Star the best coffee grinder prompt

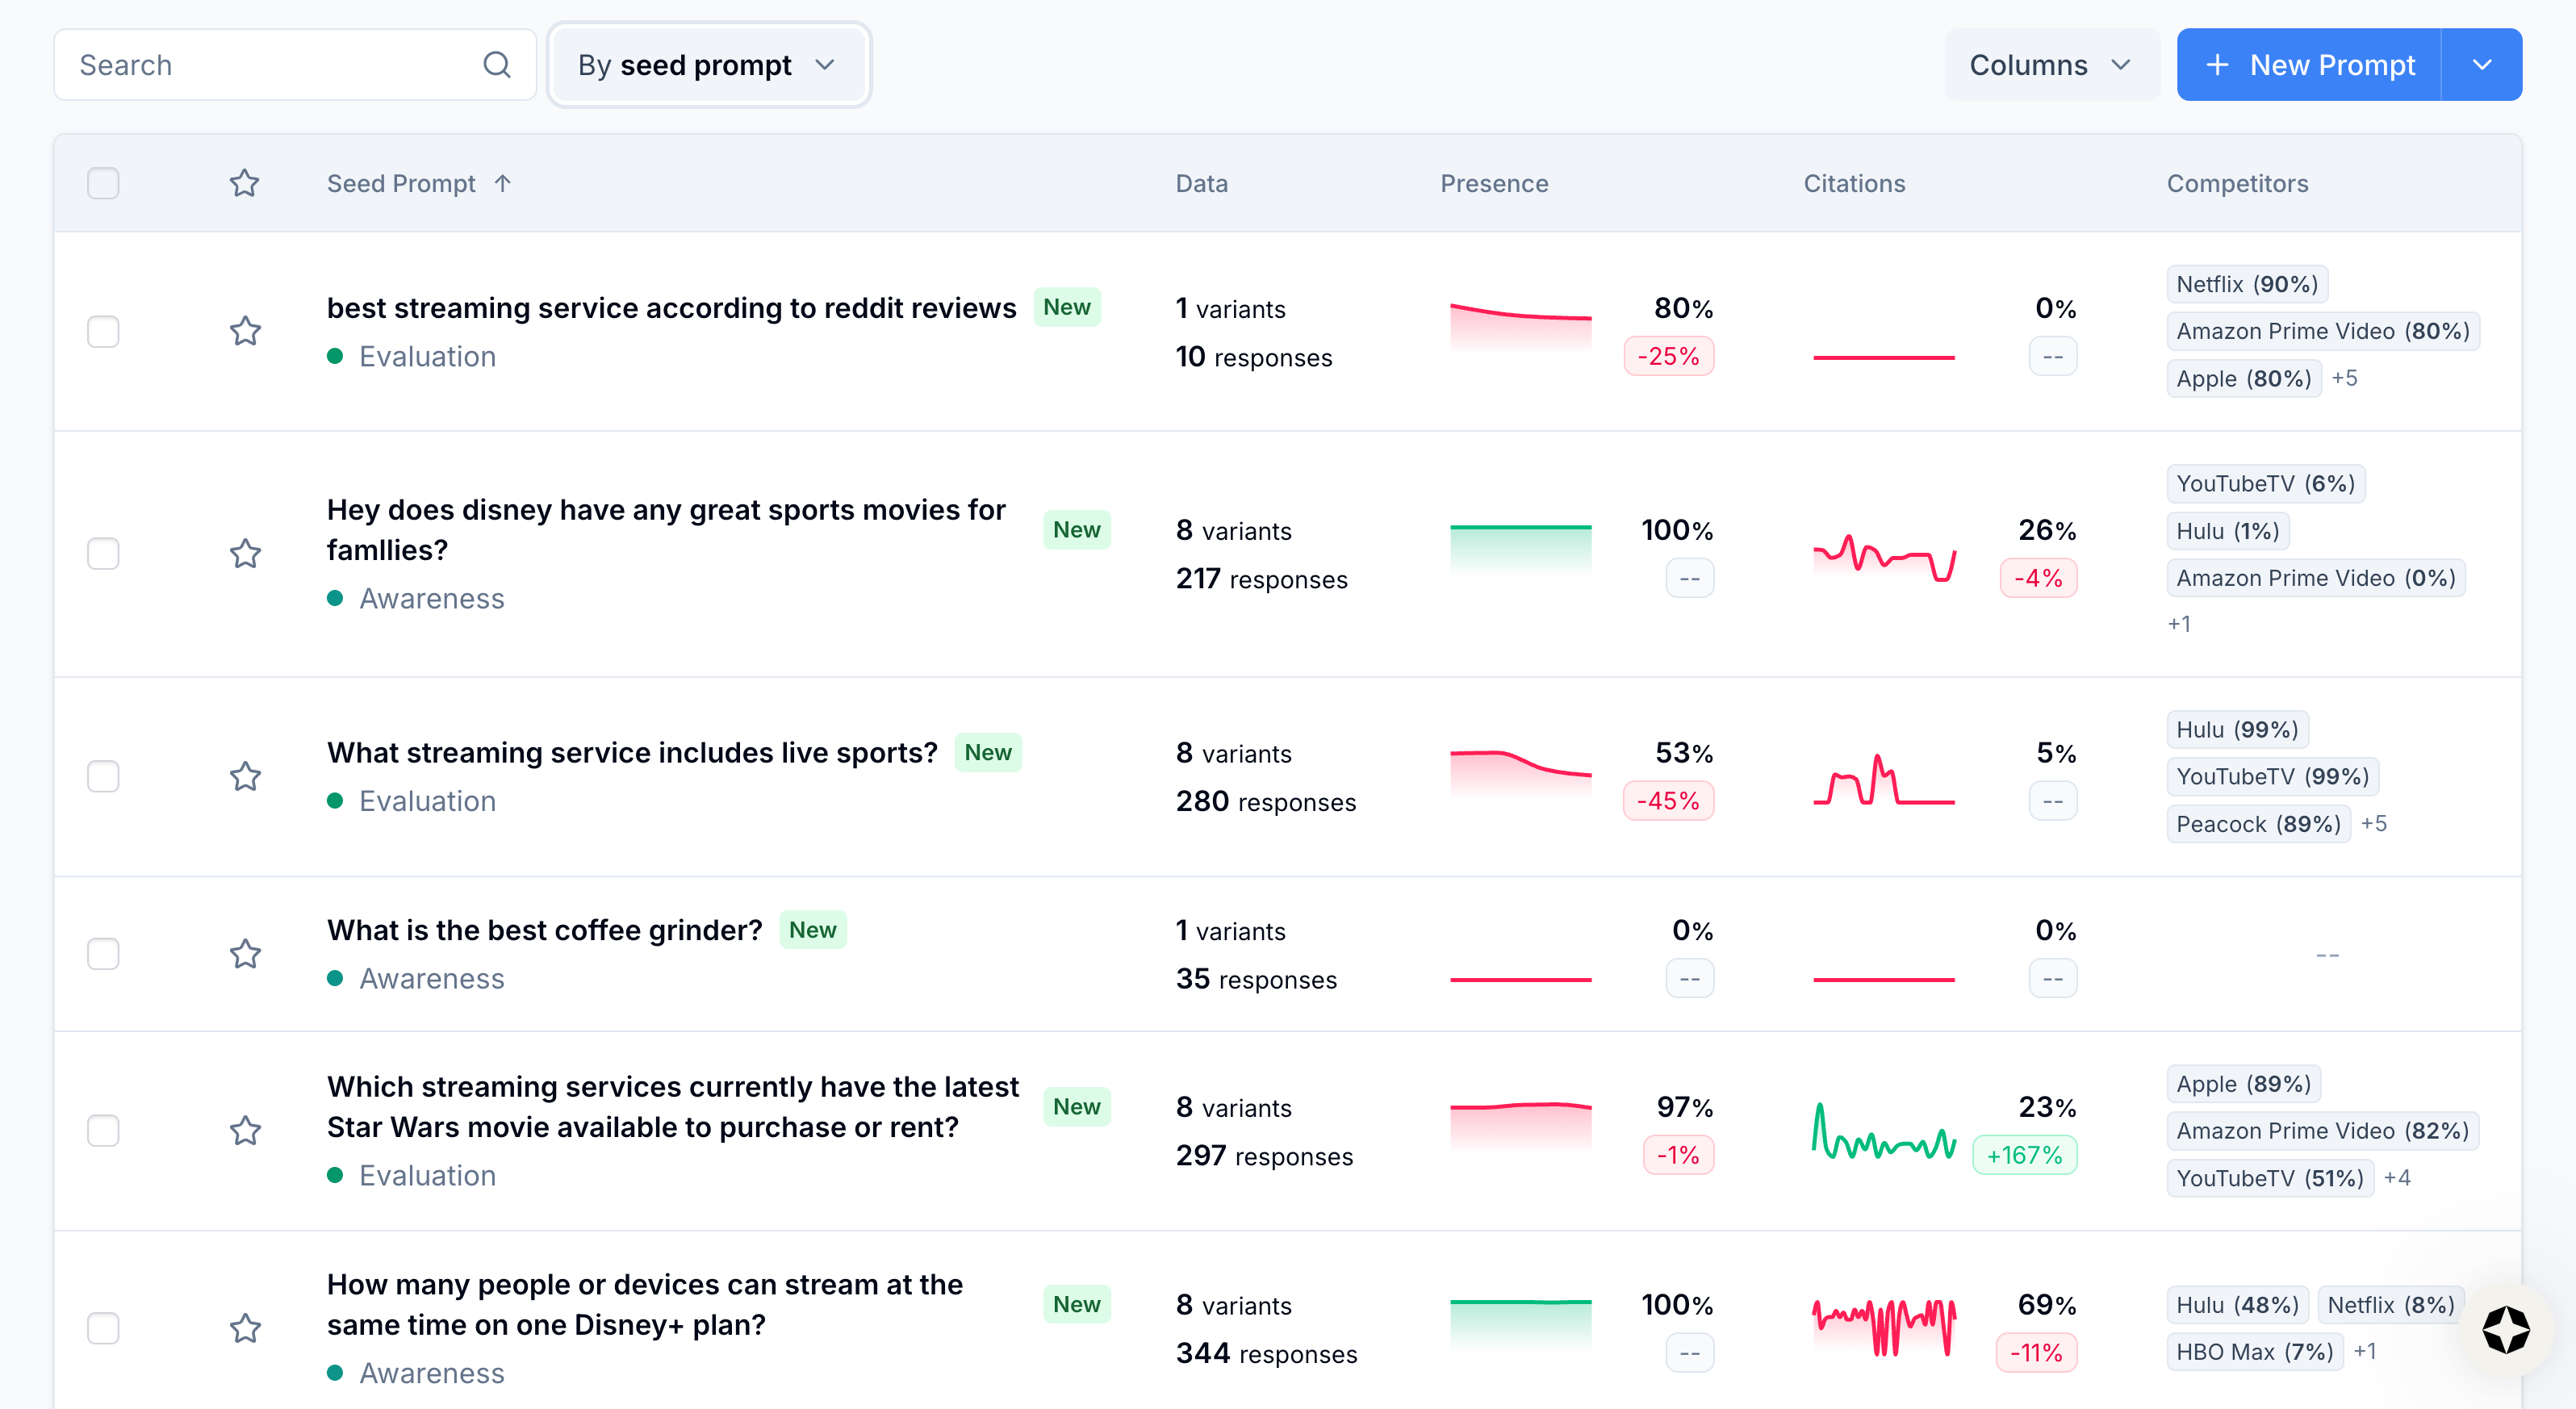coord(245,954)
